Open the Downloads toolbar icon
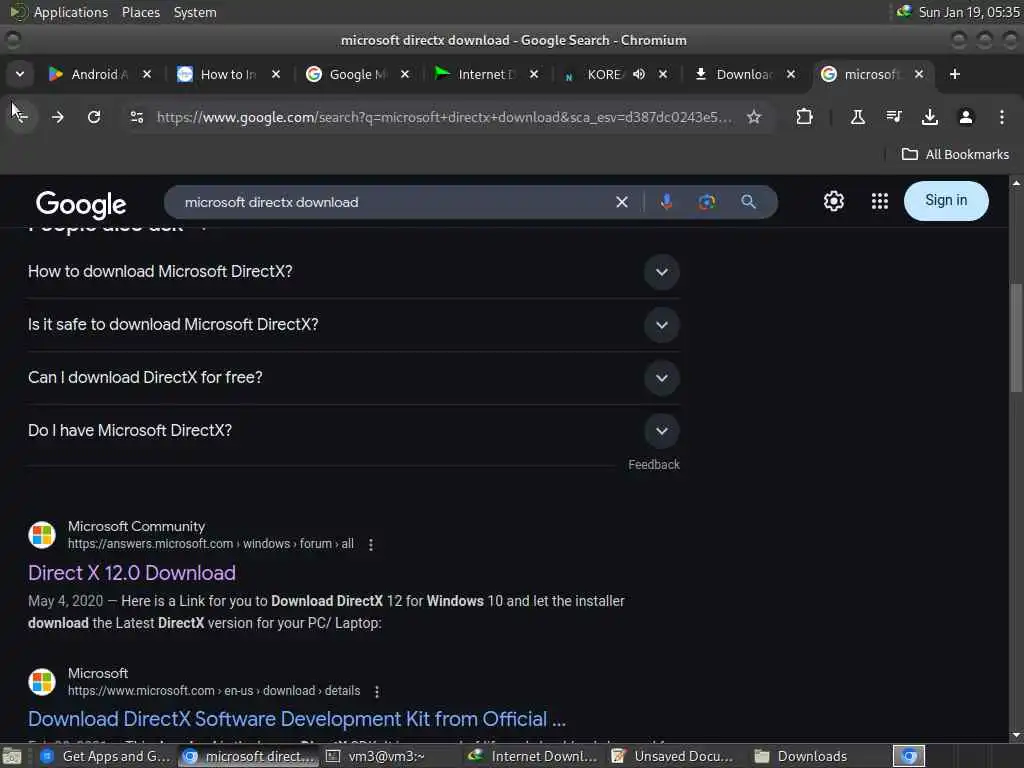Screen dimensions: 1024x768 [x=929, y=117]
